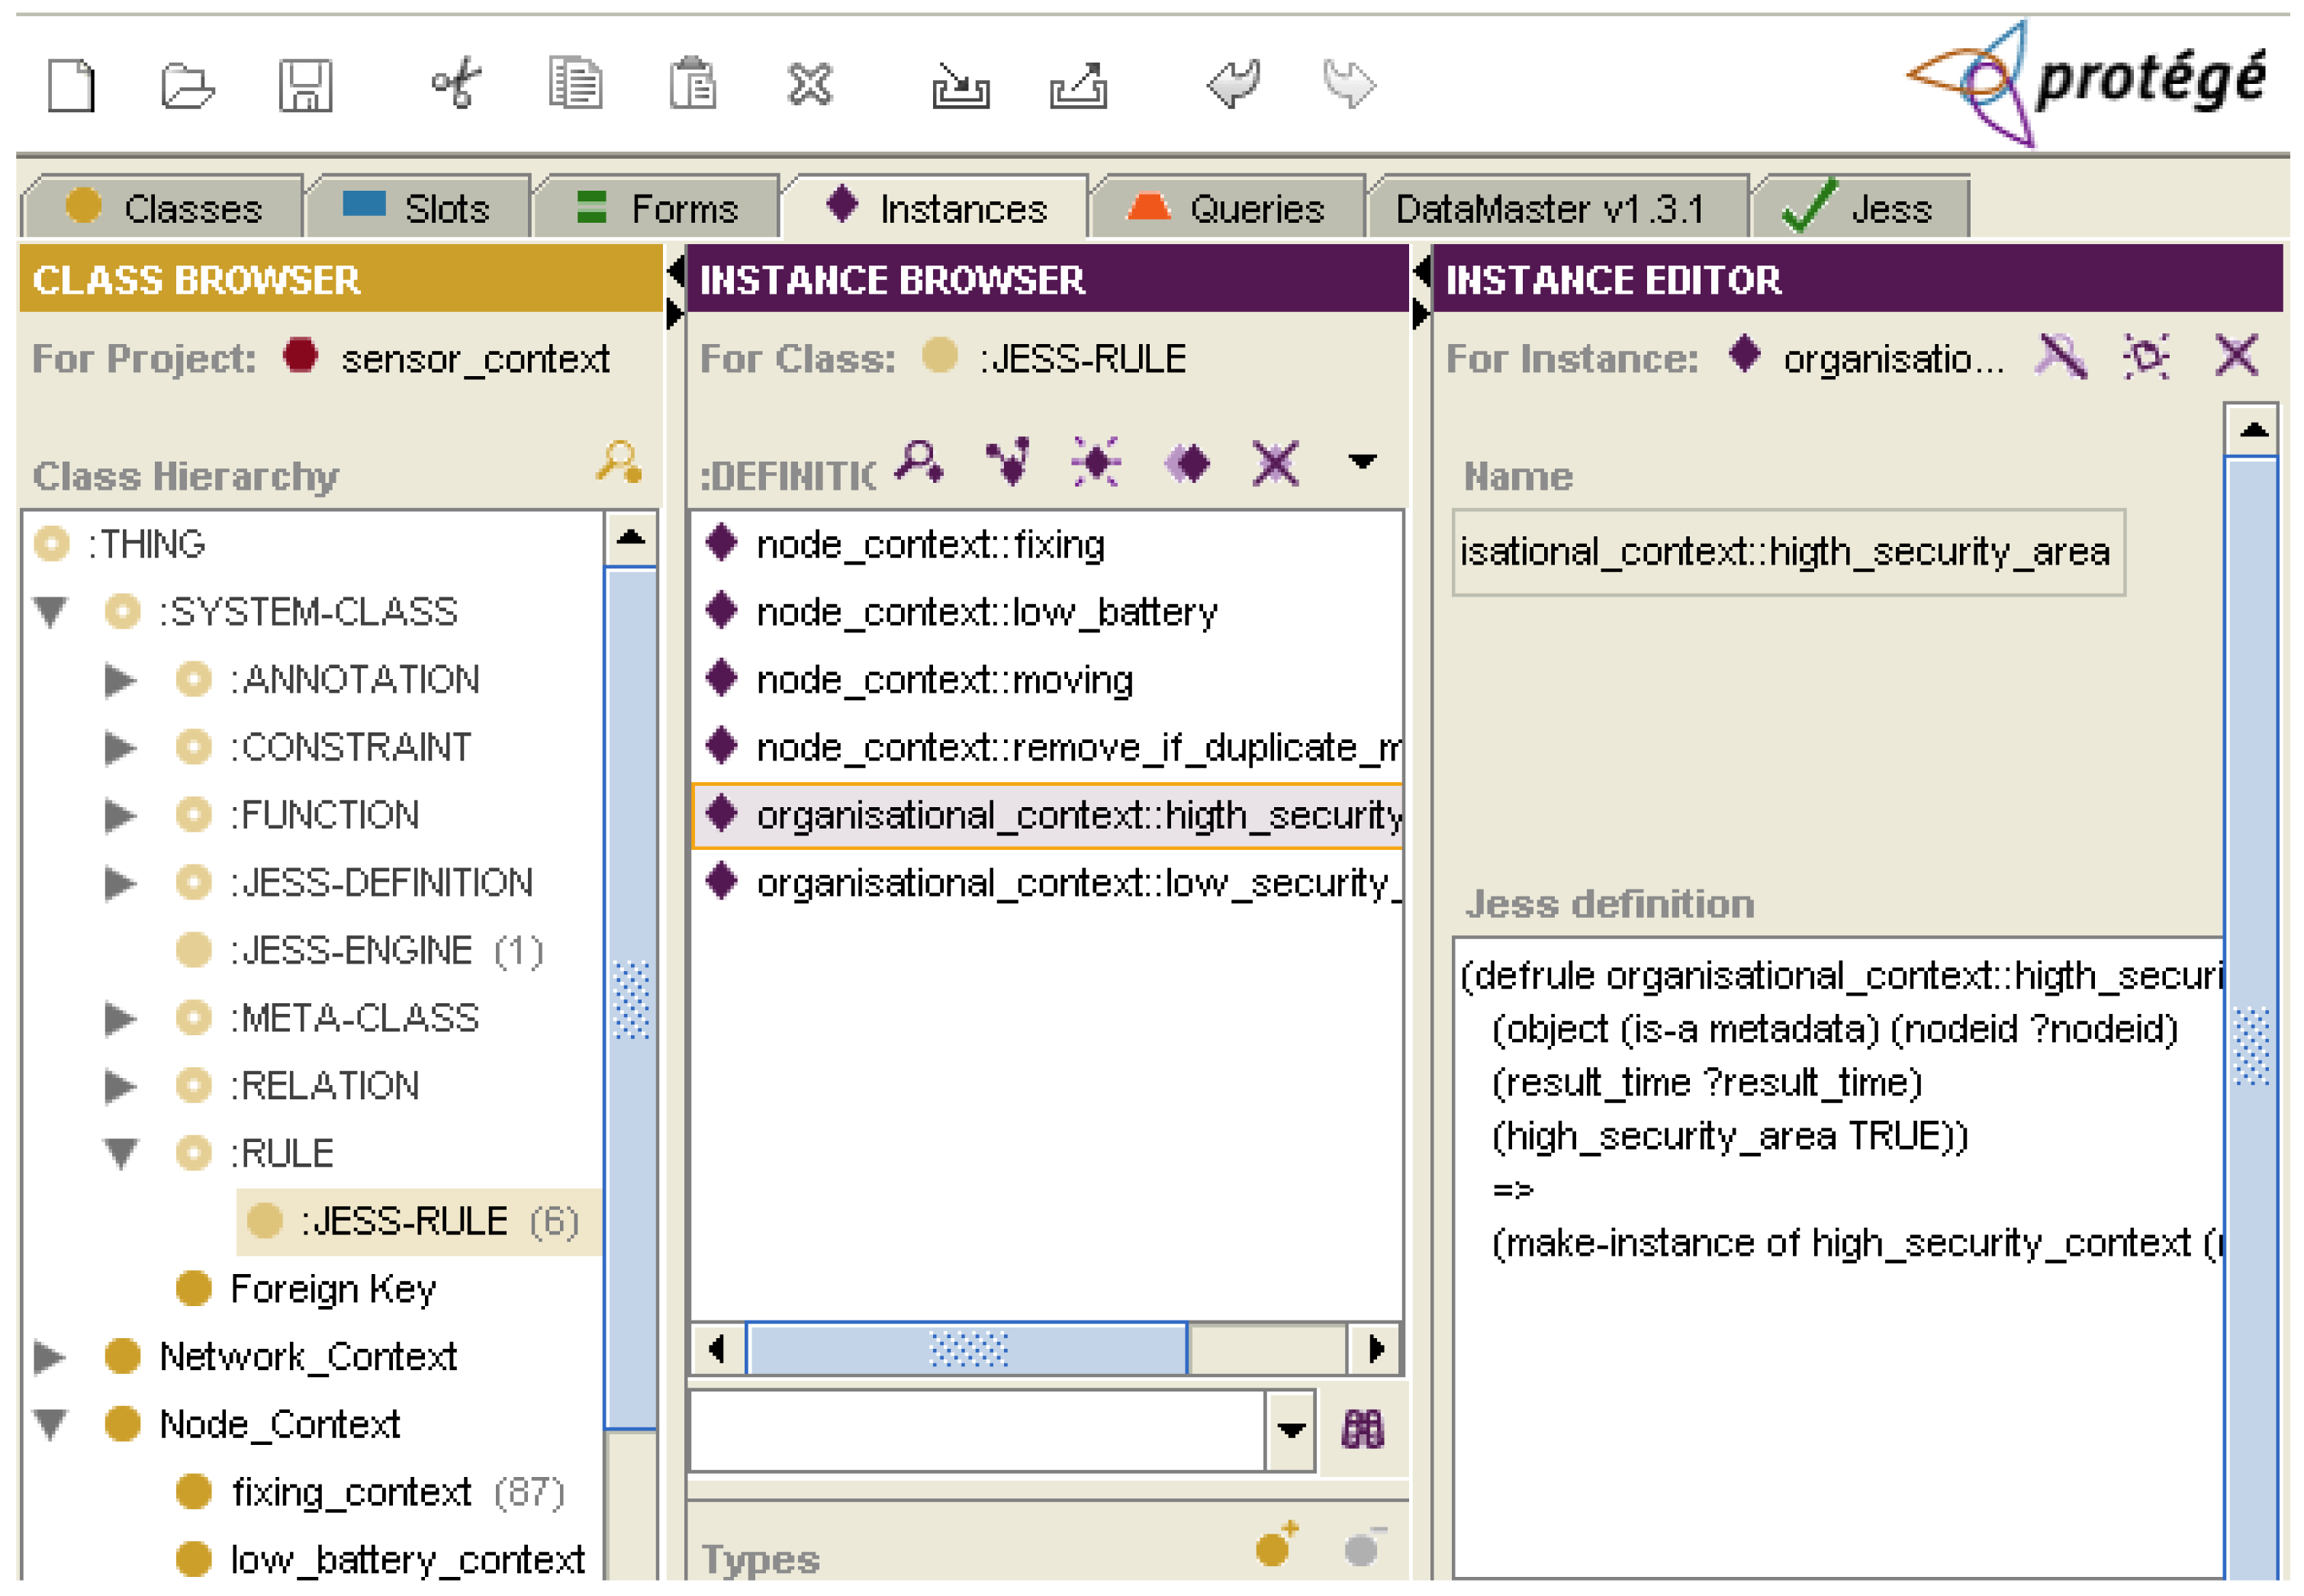Click Delete Instance X icon in Instance Browser

point(1276,463)
